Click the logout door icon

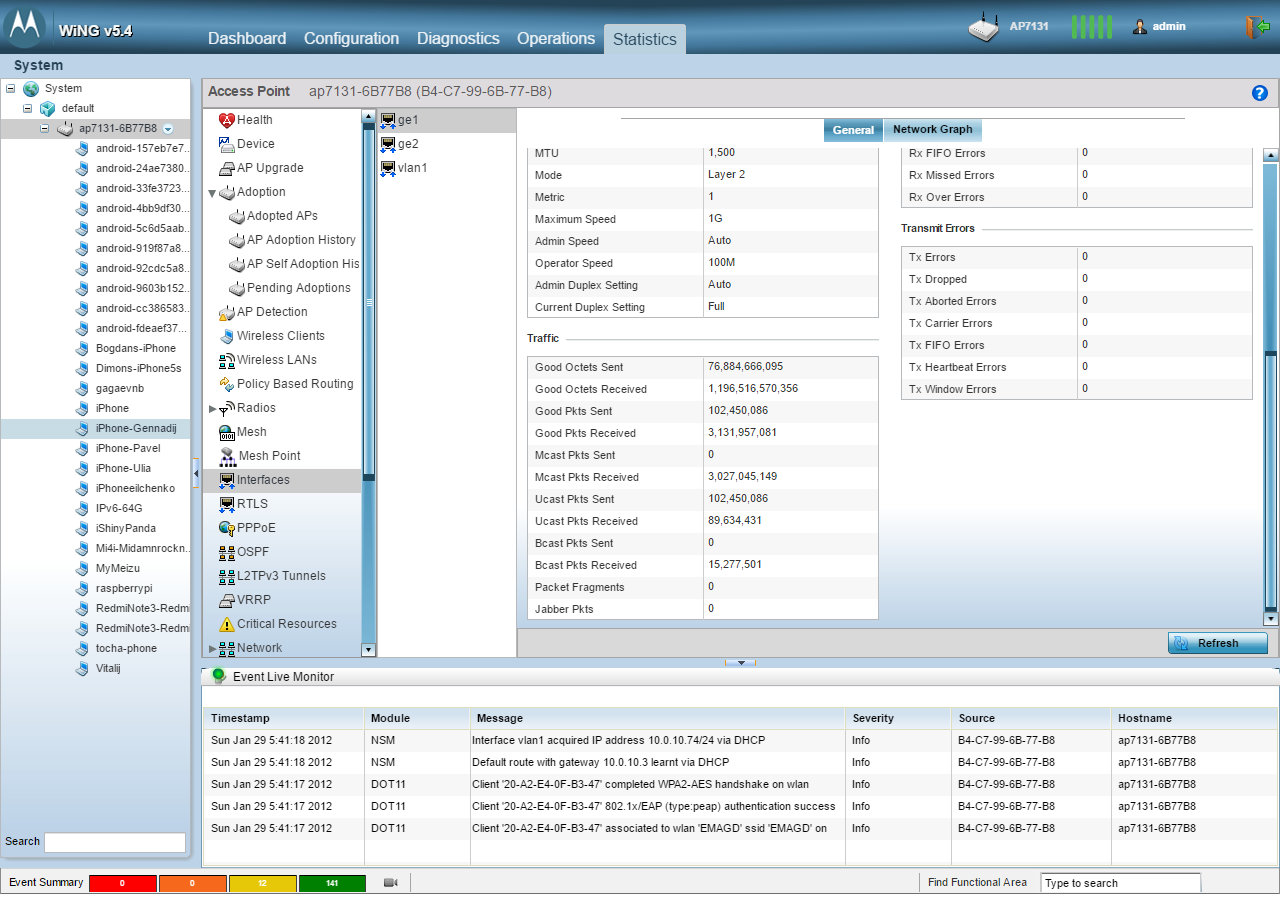pyautogui.click(x=1257, y=27)
